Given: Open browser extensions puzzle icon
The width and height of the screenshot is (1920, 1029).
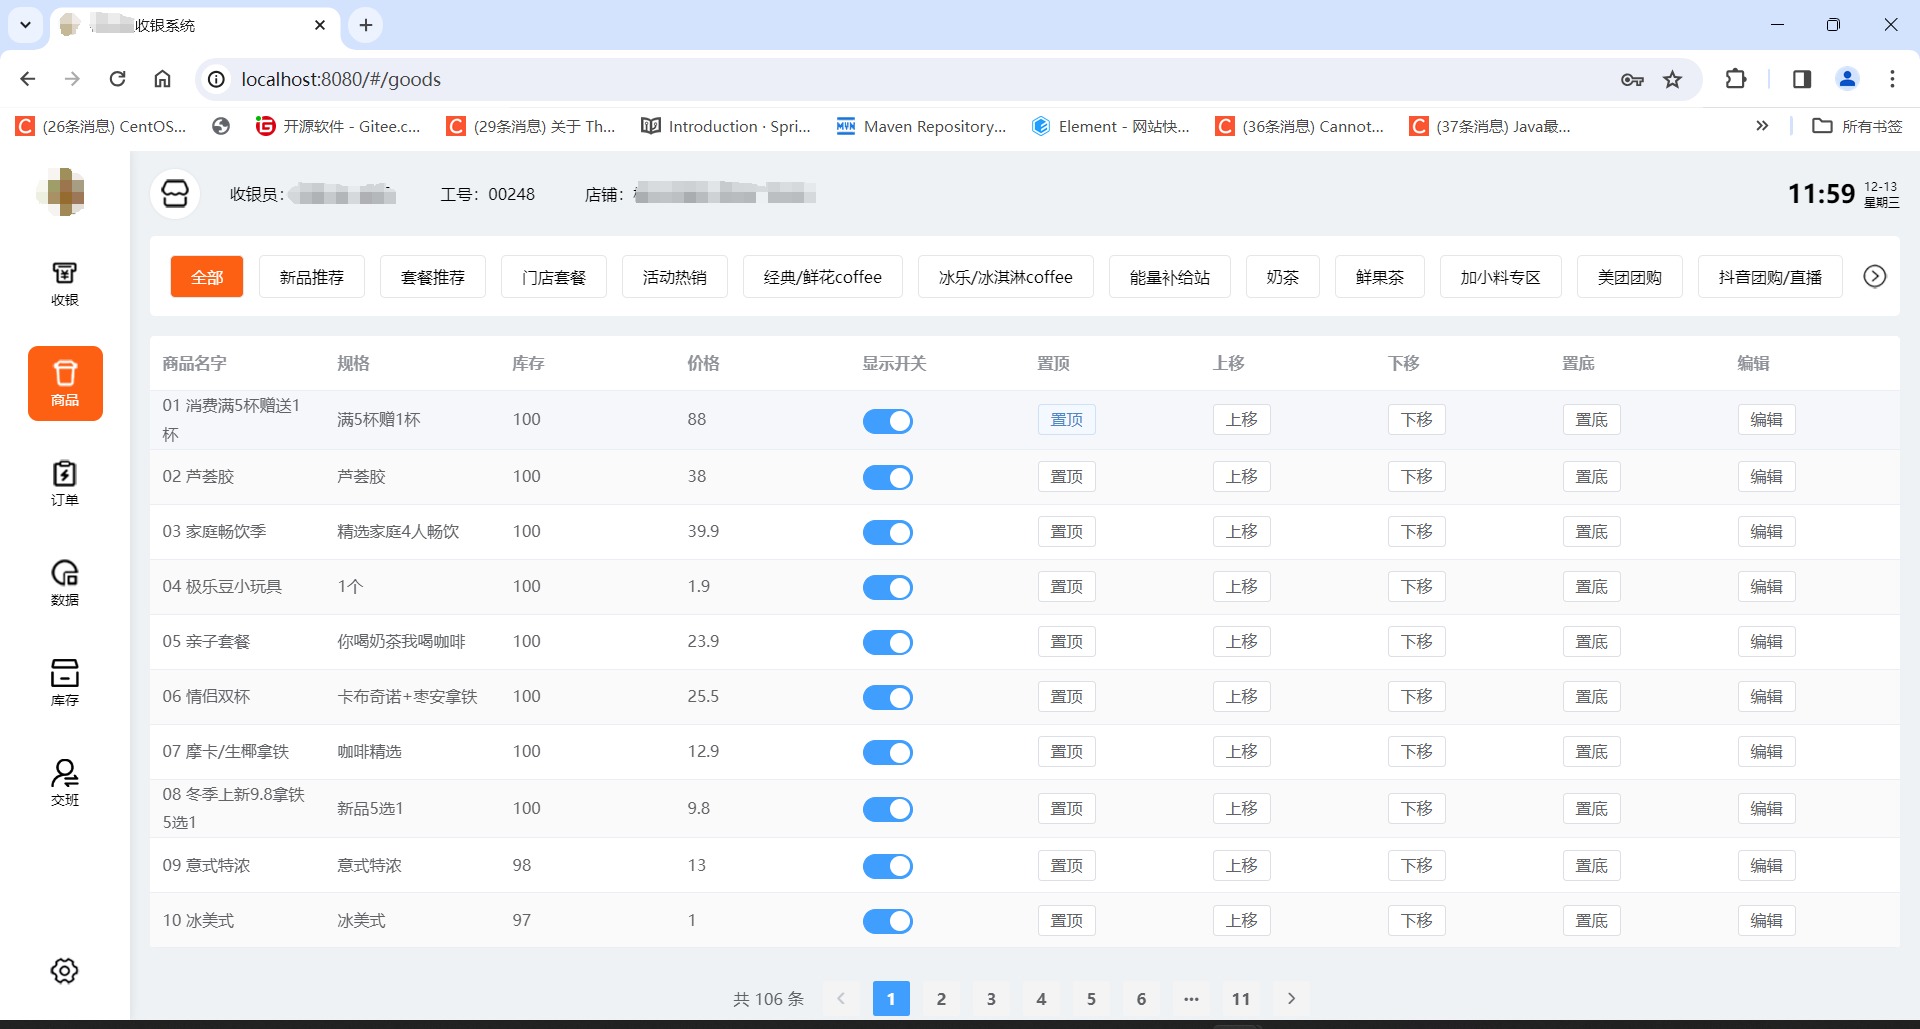Looking at the screenshot, I should click(1736, 79).
